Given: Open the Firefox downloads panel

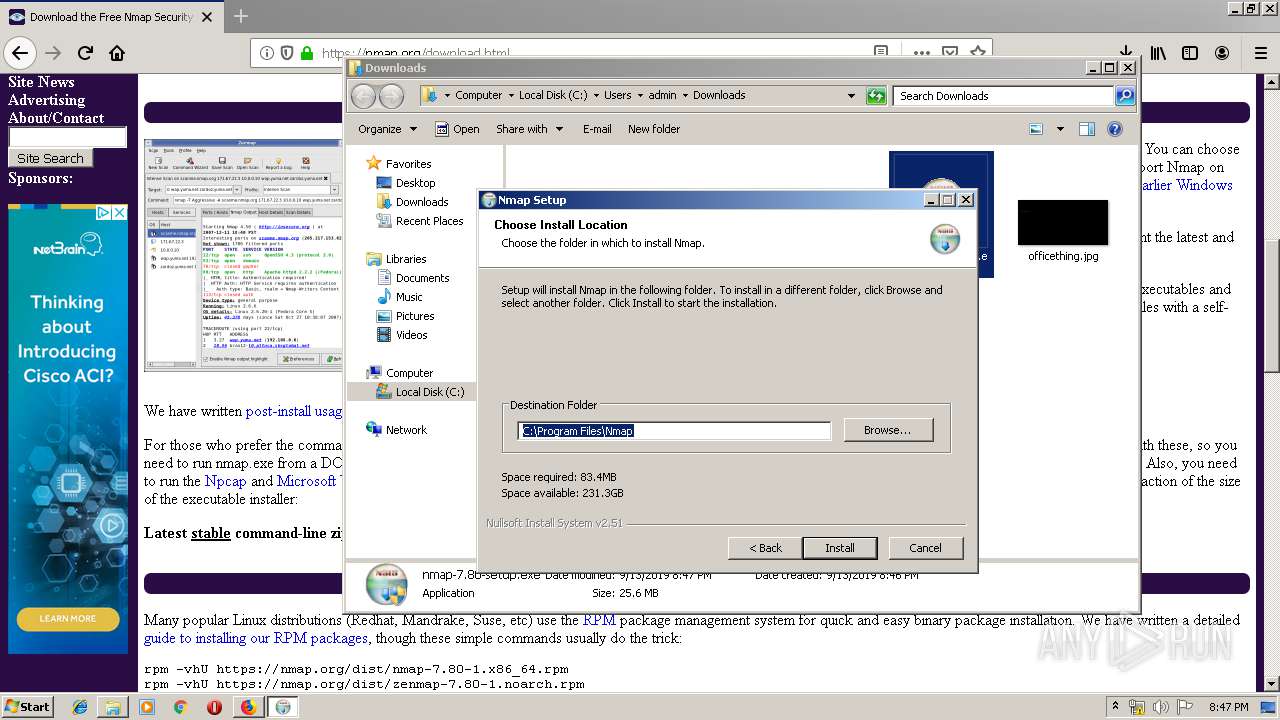Looking at the screenshot, I should coord(1125,53).
